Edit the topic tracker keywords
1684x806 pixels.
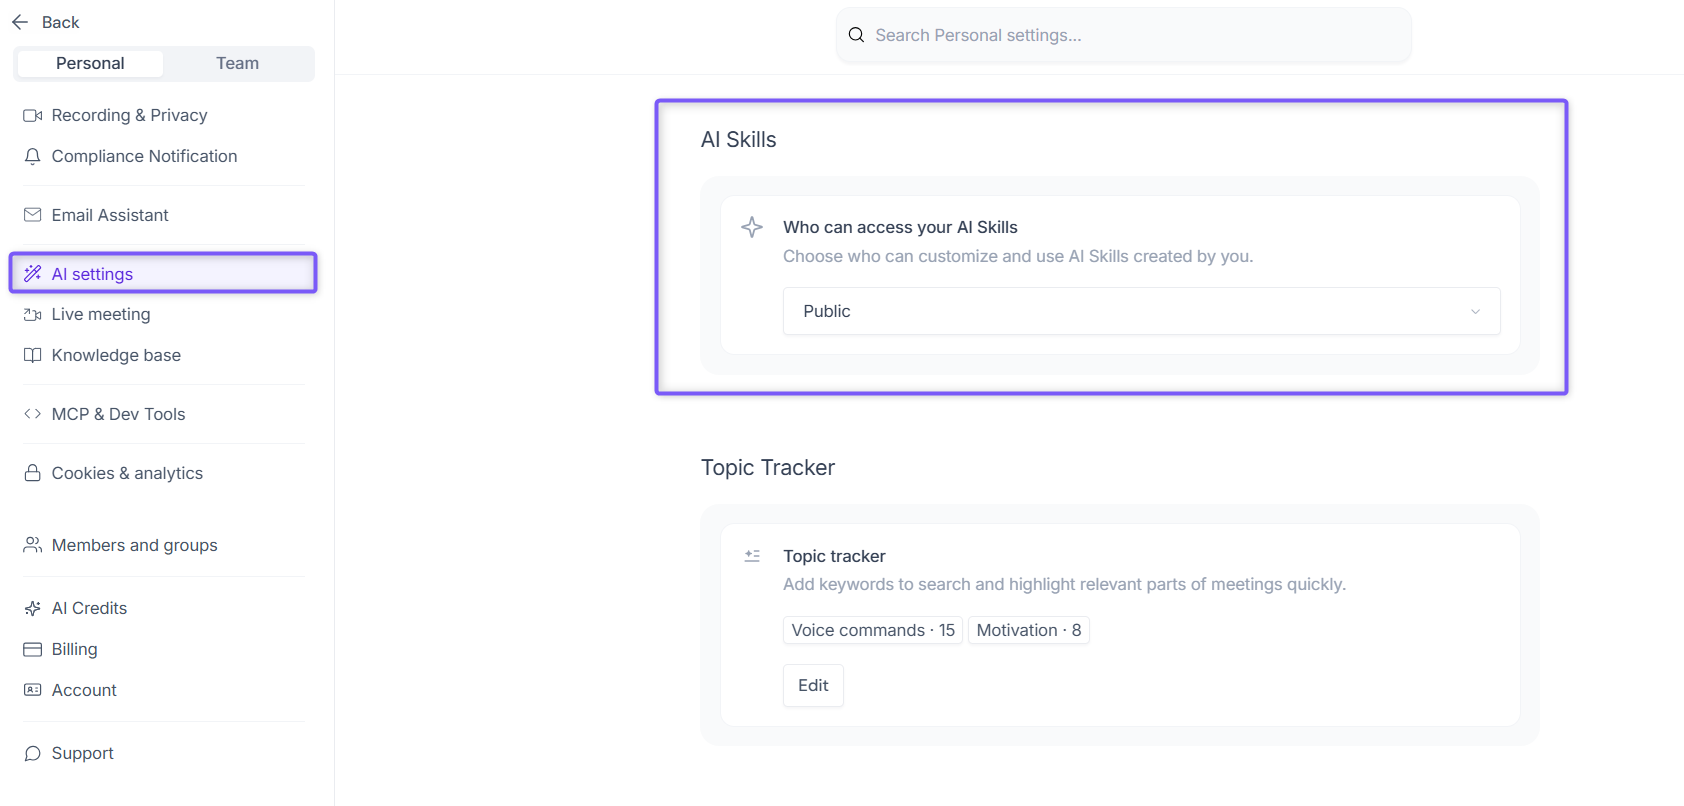[813, 685]
